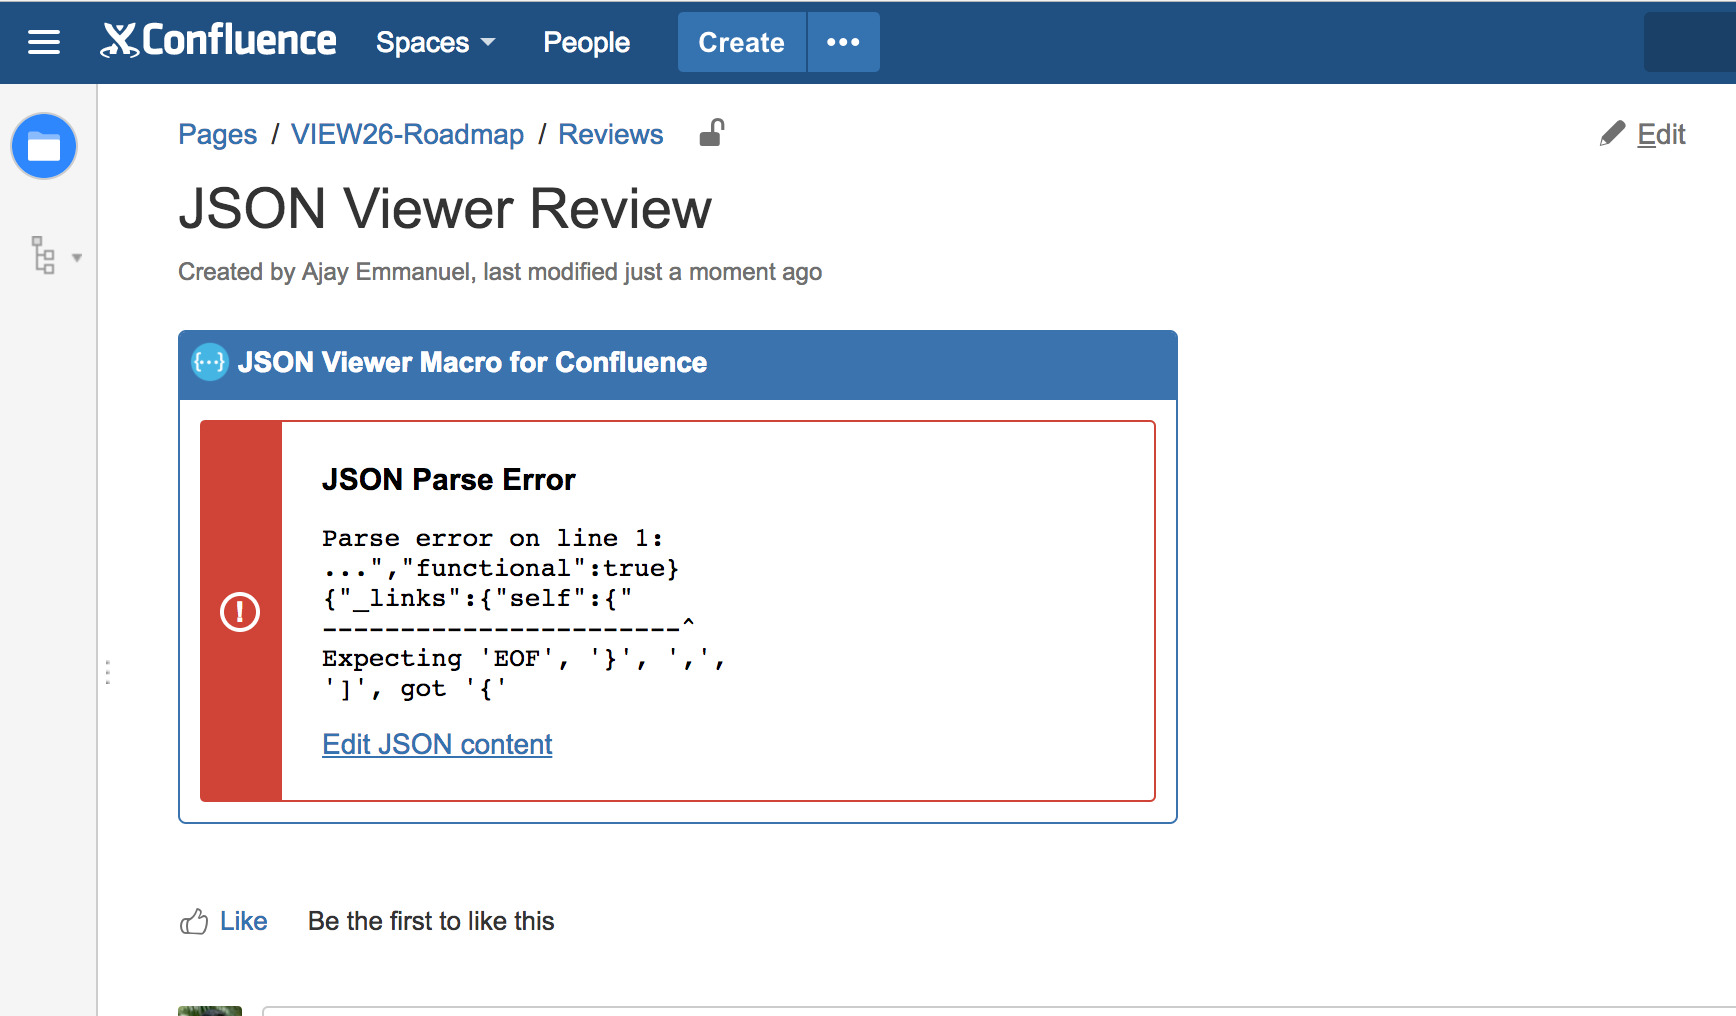Open the People menu
Screen dimensions: 1736x1016
pos(586,43)
